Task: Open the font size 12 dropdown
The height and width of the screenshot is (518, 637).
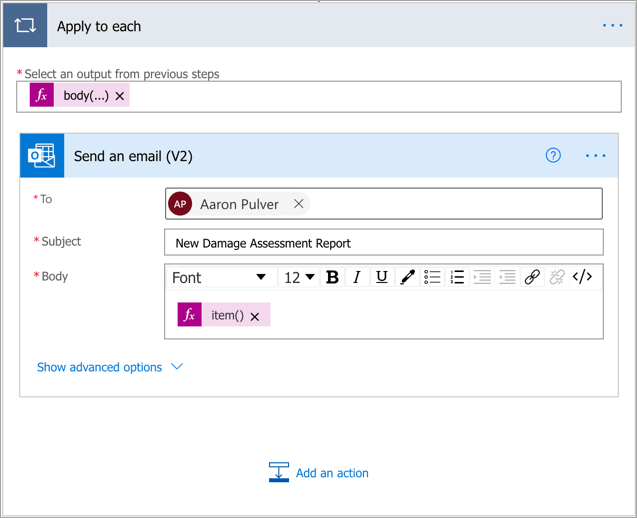Action: (x=299, y=277)
